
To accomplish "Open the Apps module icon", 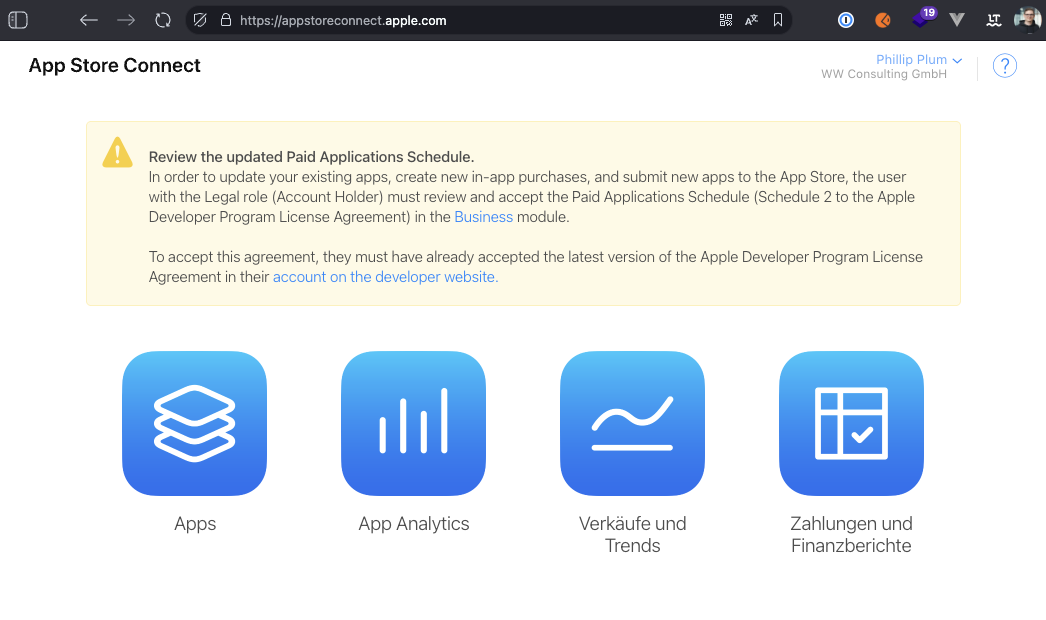I will coord(194,423).
